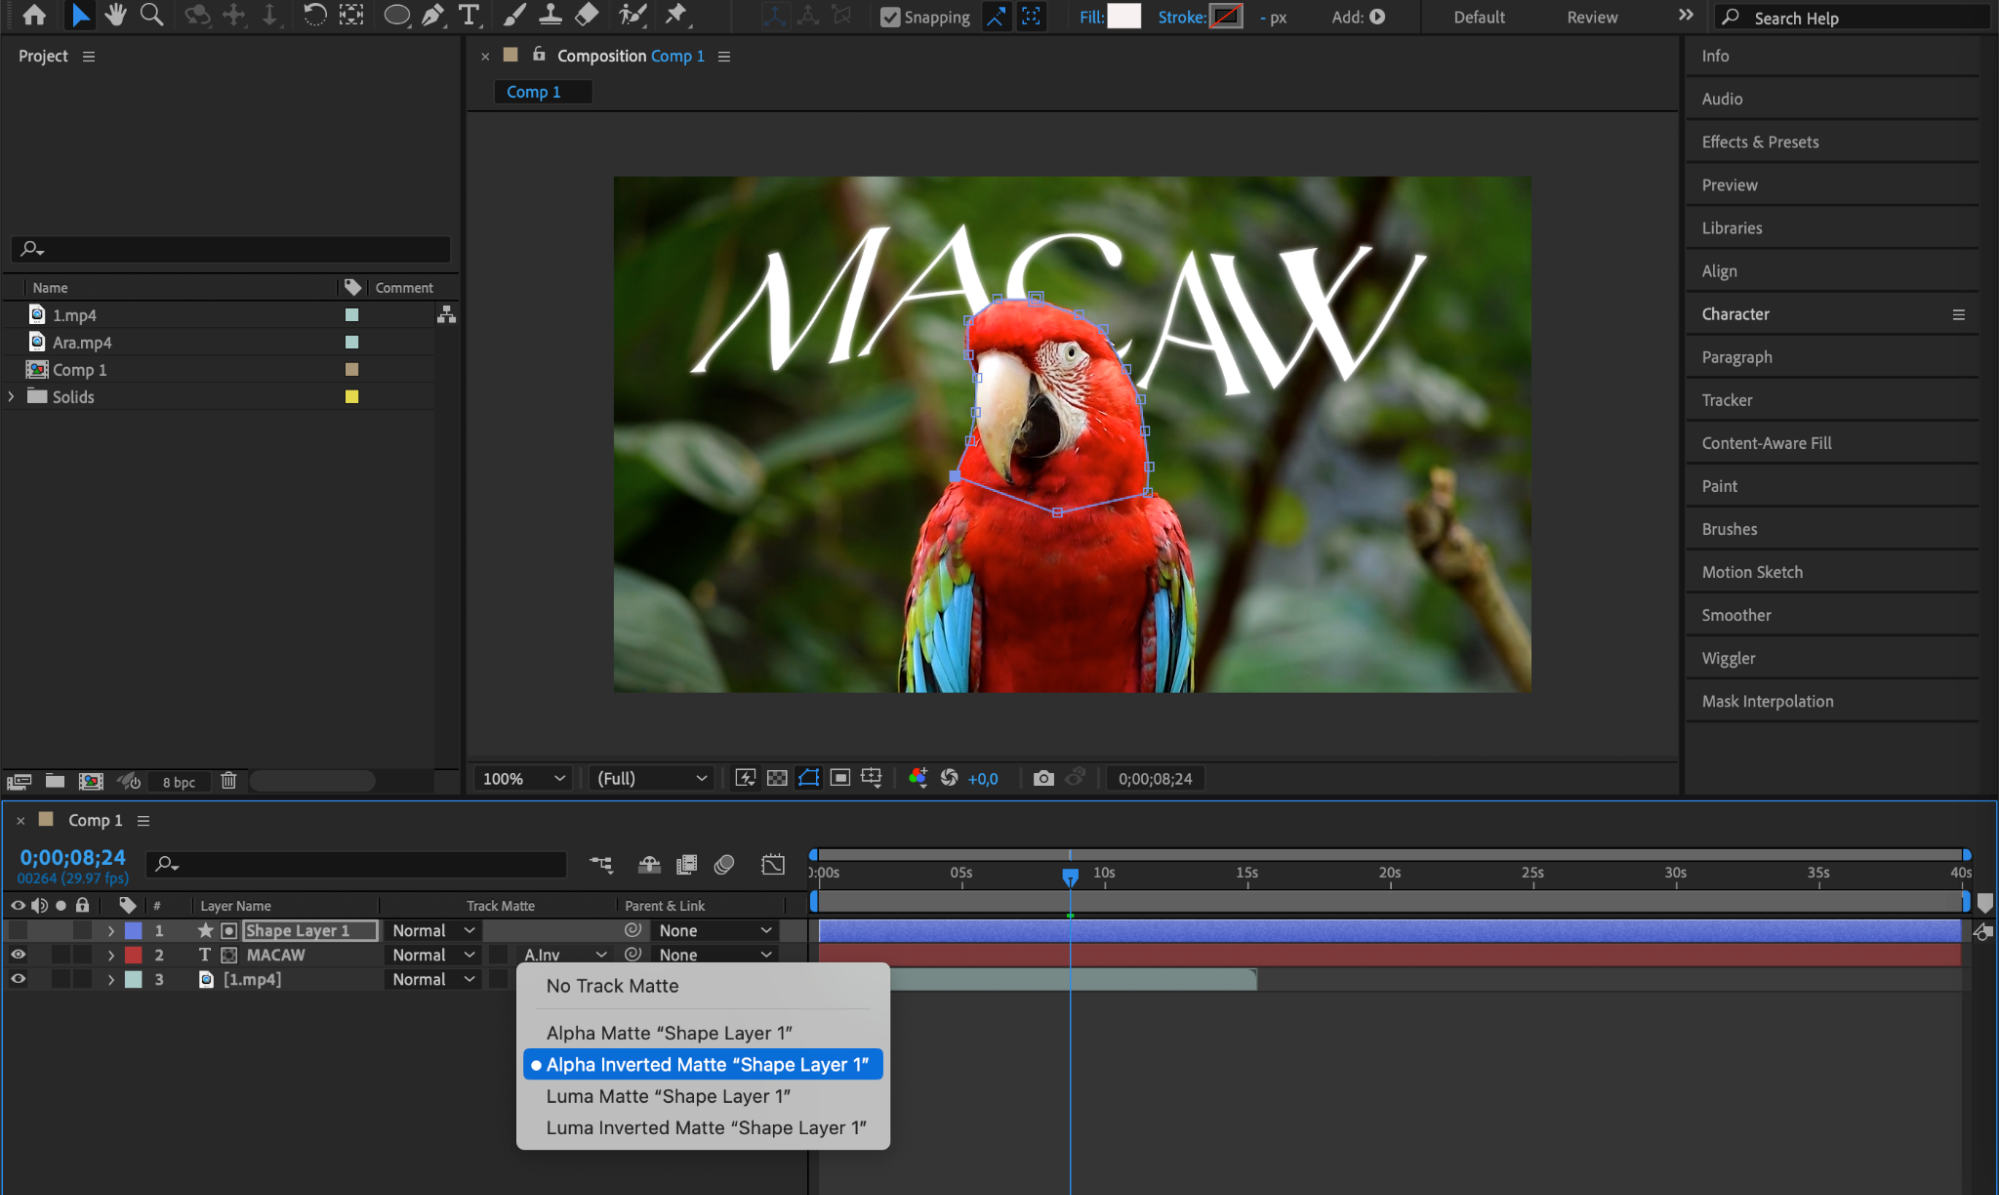Click the Fill color swatch
1999x1195 pixels.
tap(1124, 17)
